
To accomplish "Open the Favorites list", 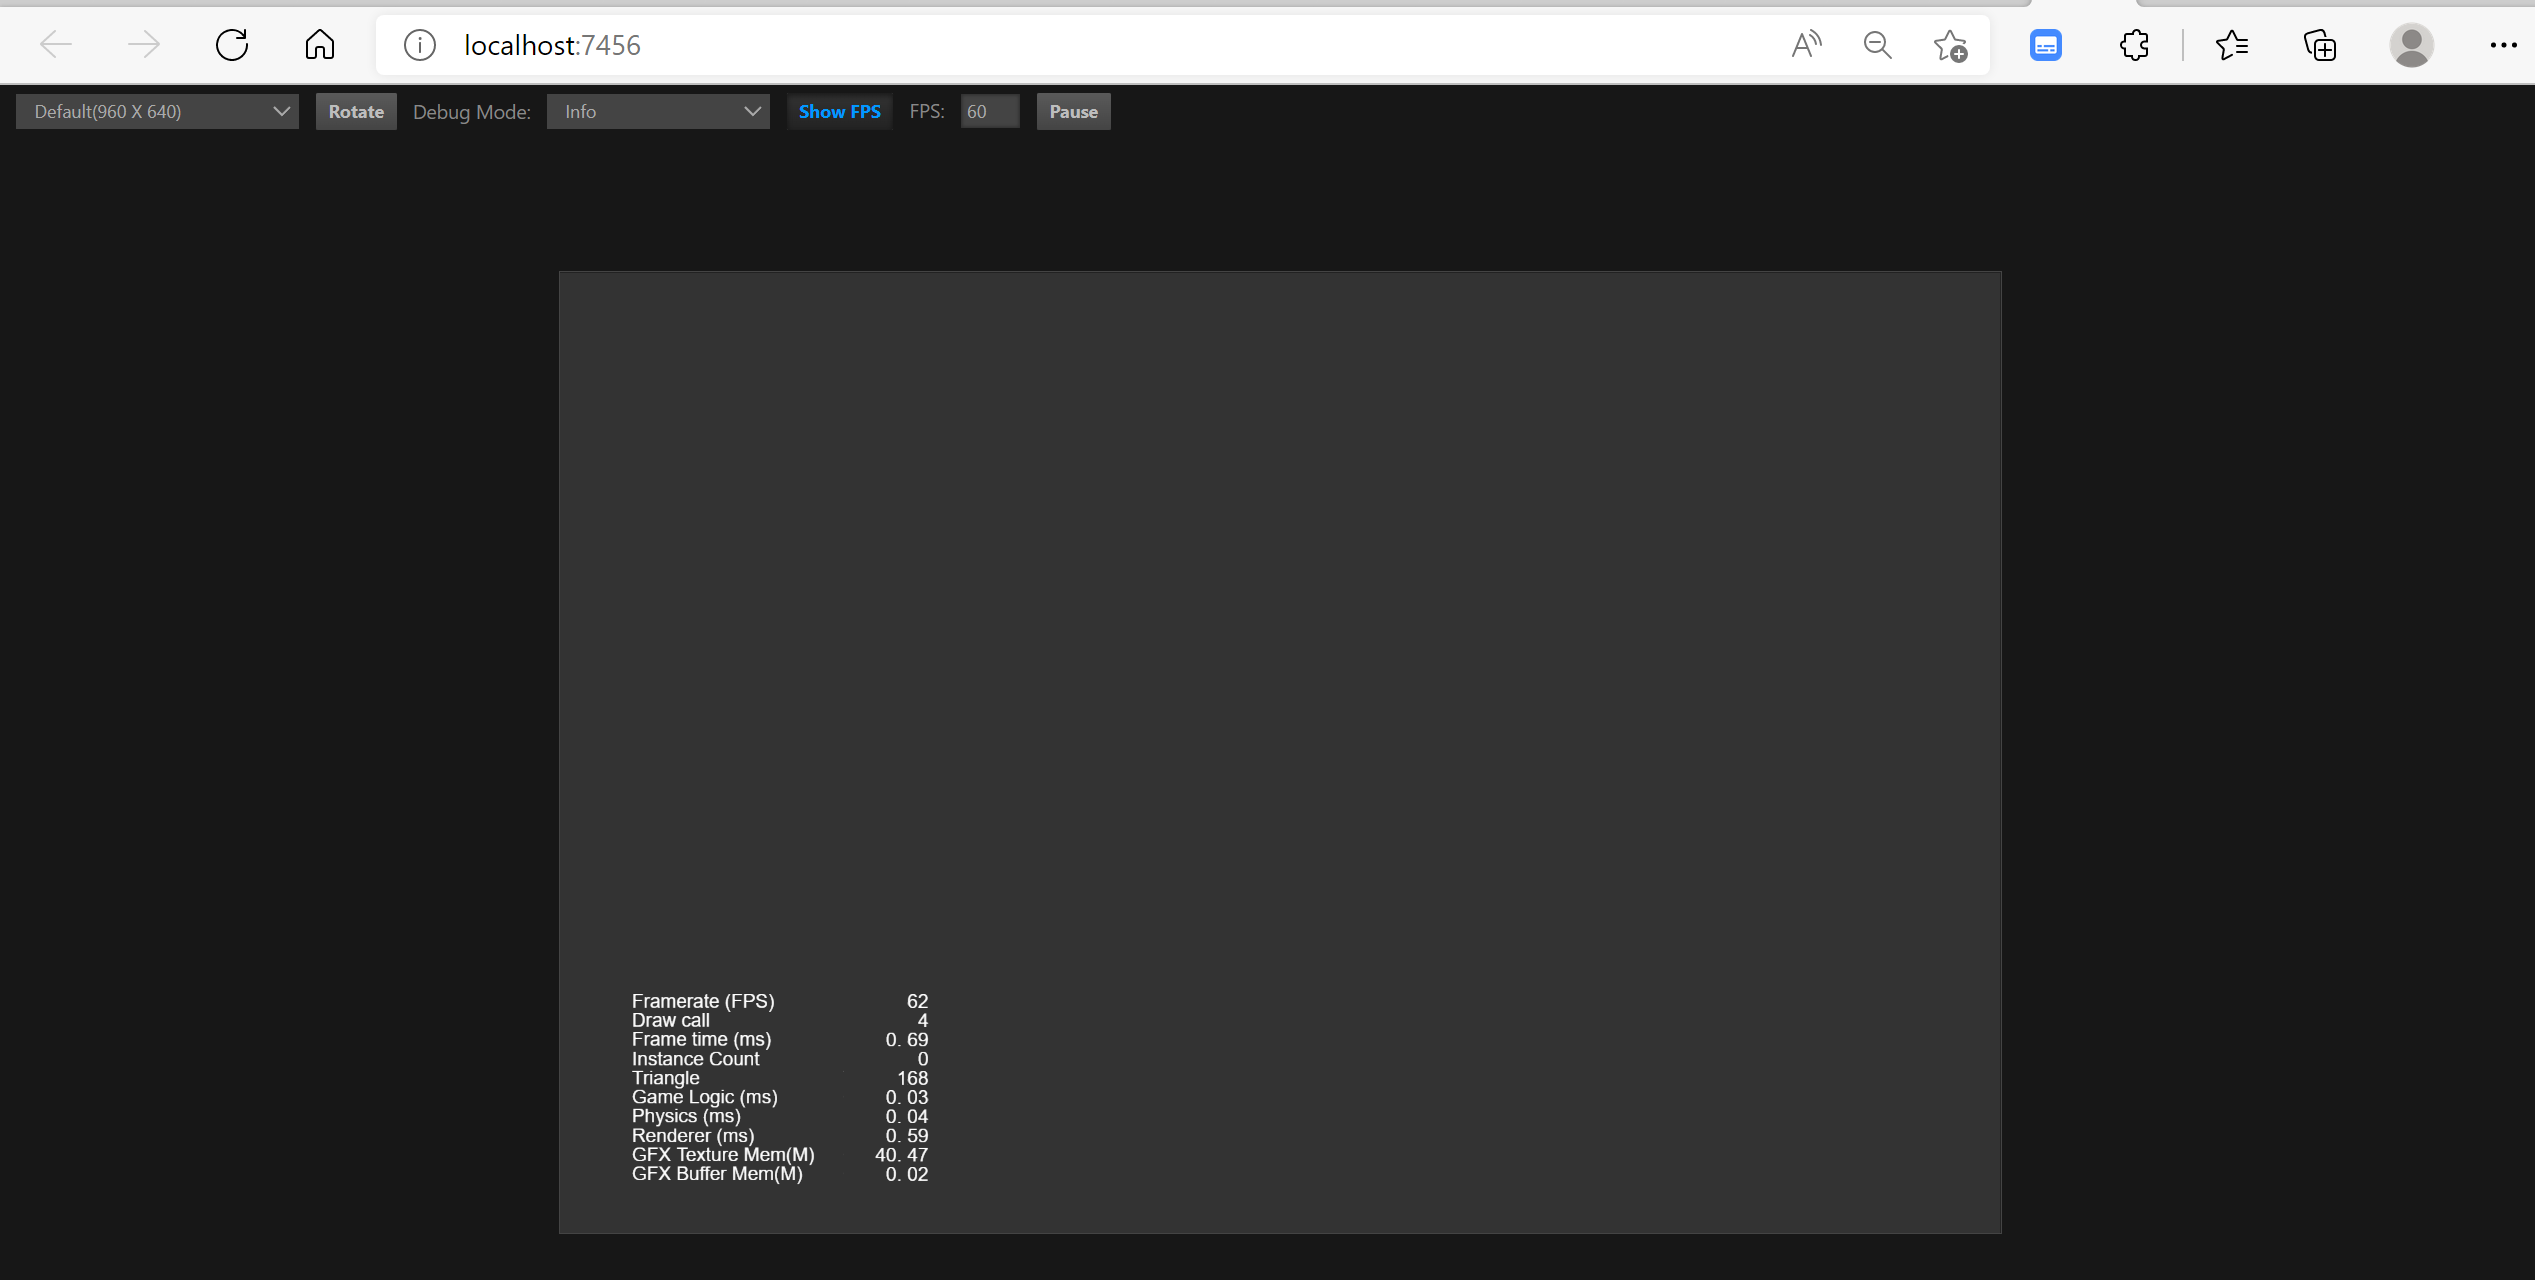I will pyautogui.click(x=2232, y=45).
